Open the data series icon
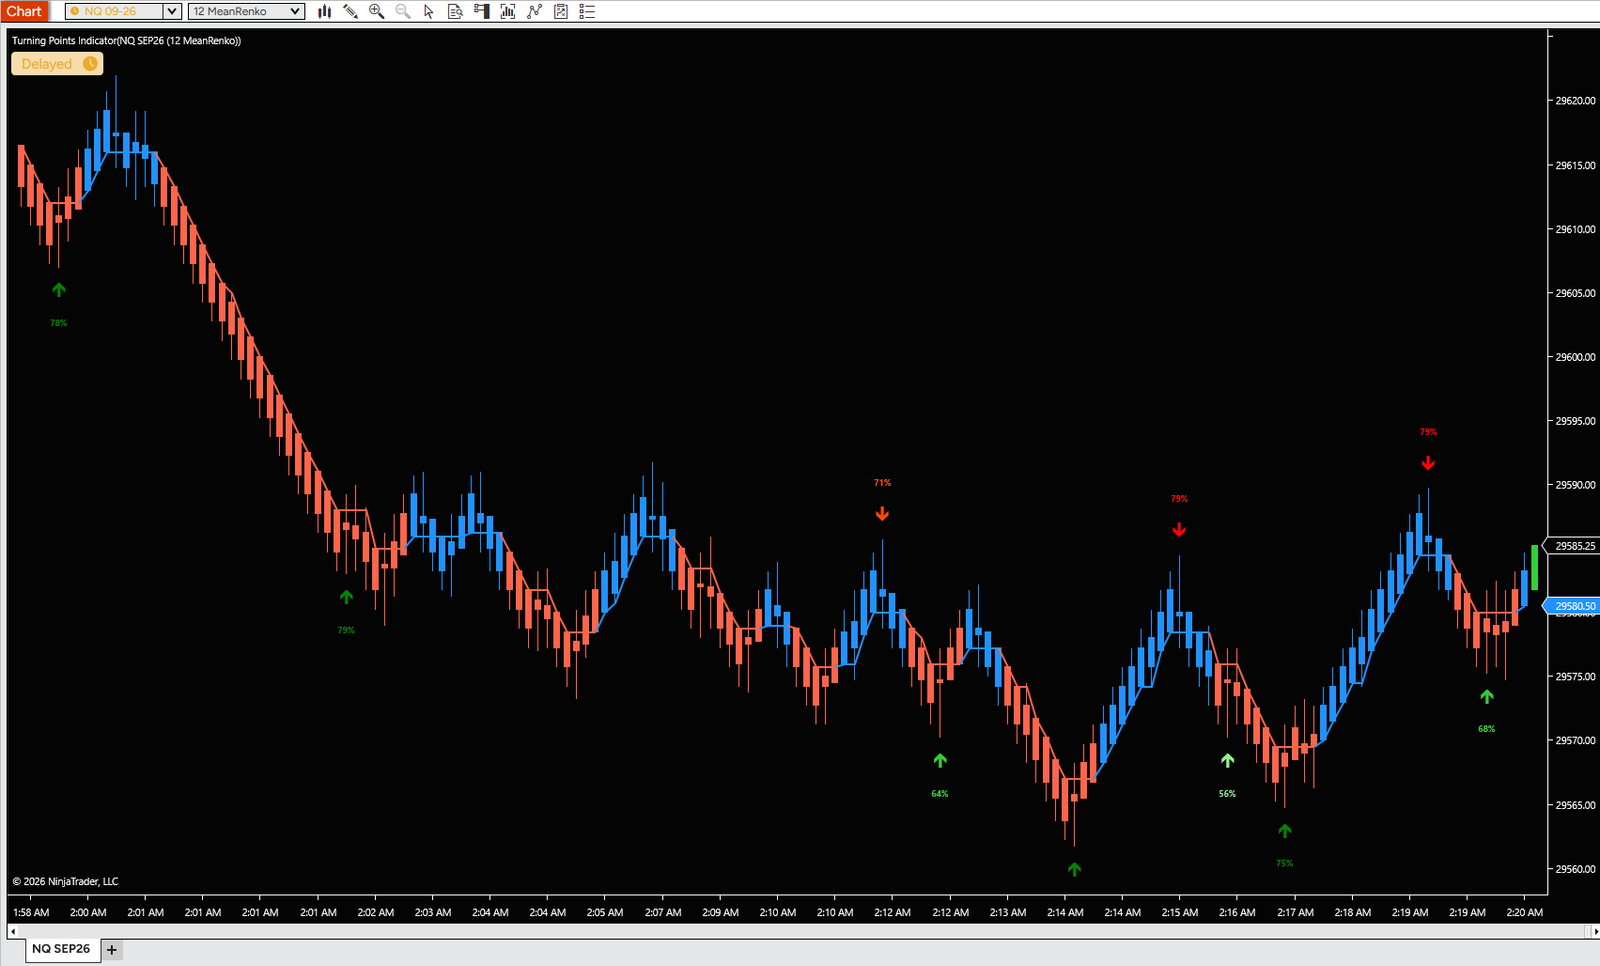Image resolution: width=1600 pixels, height=966 pixels. click(x=508, y=11)
